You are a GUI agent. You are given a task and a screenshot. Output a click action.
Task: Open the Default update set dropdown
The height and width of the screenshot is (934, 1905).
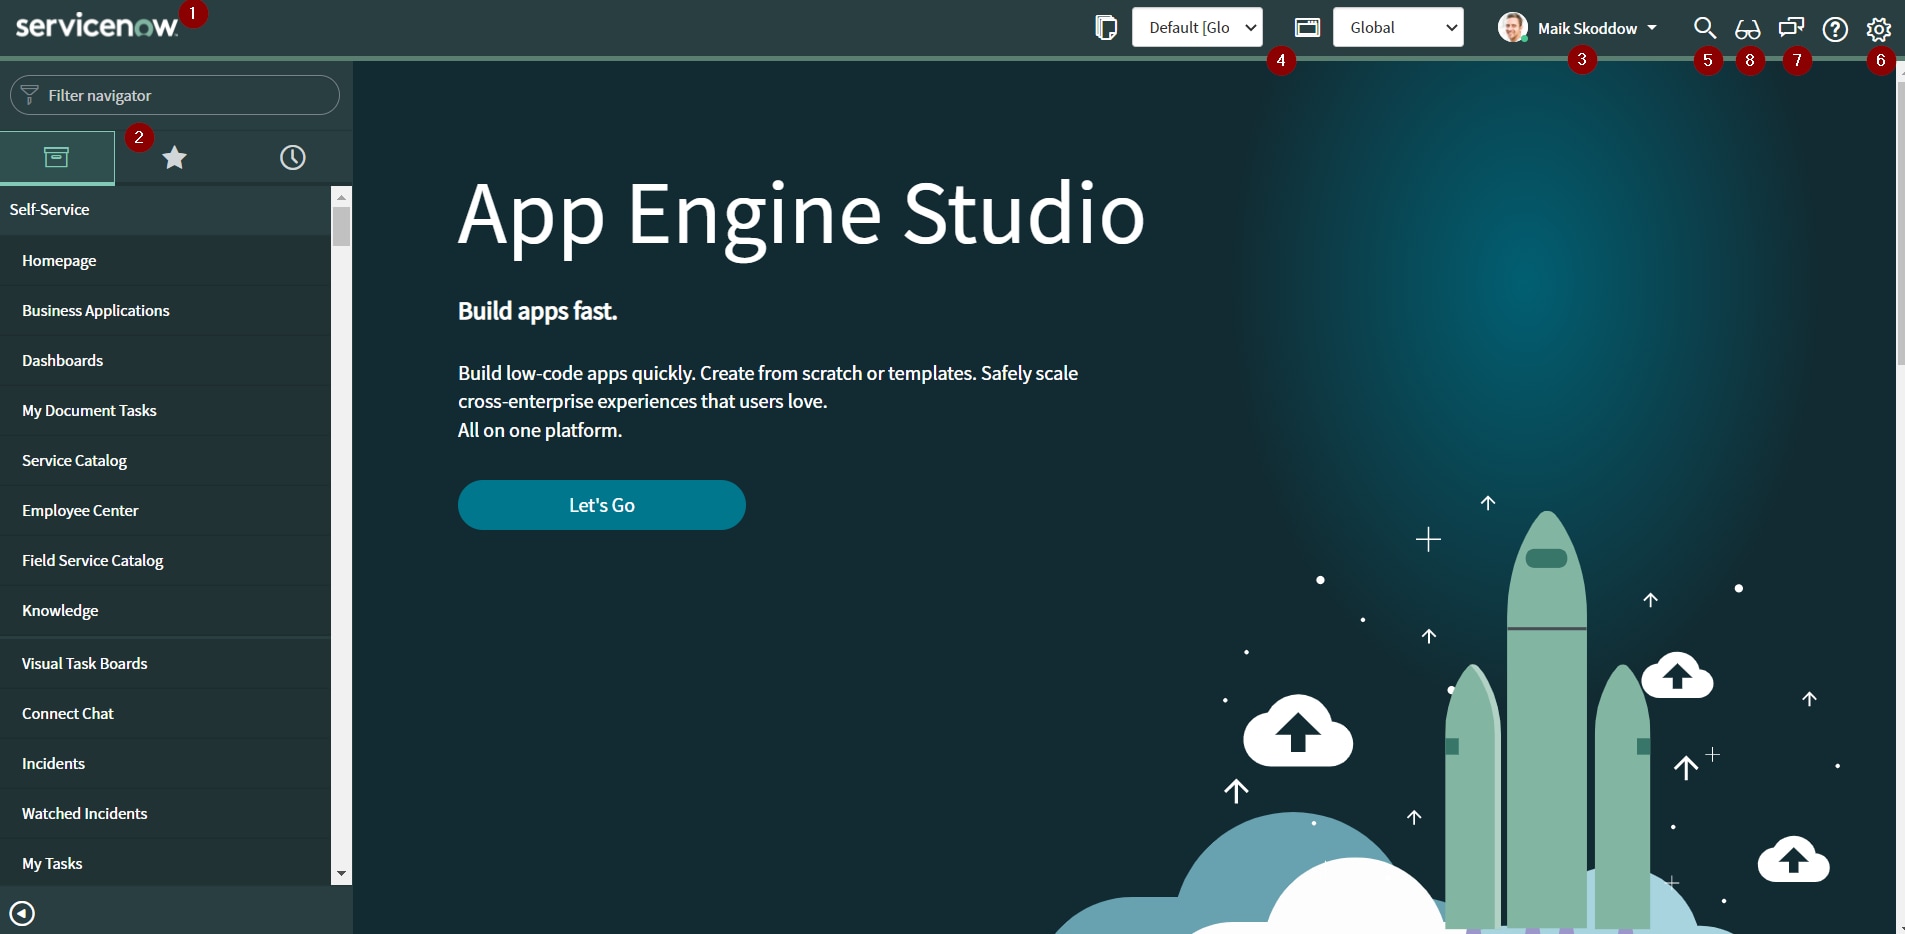pos(1197,27)
